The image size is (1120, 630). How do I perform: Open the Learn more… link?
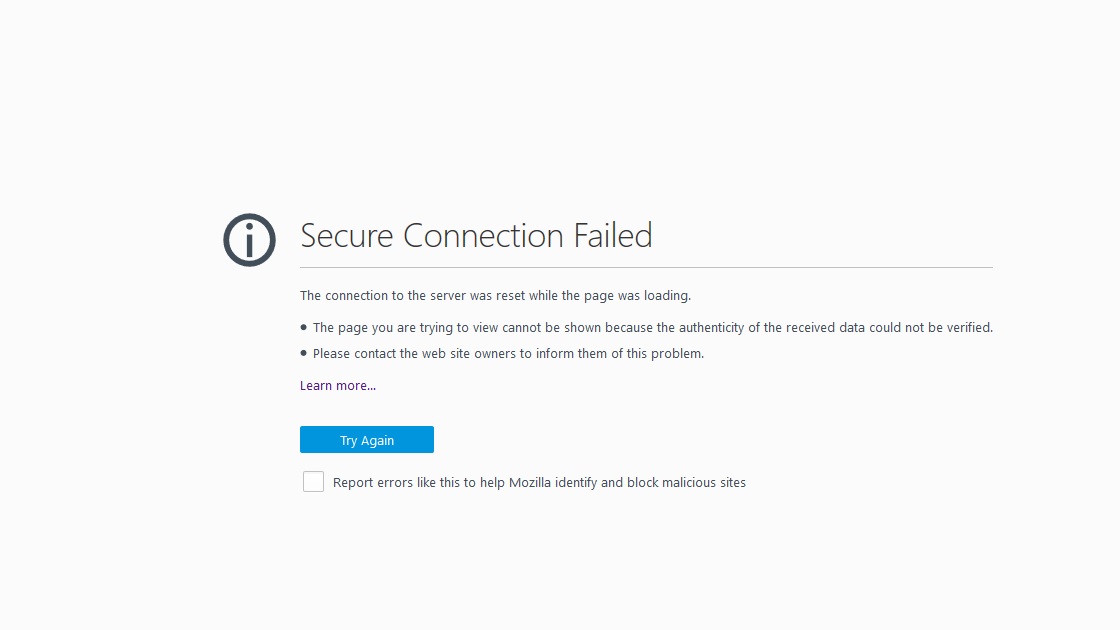tap(338, 386)
